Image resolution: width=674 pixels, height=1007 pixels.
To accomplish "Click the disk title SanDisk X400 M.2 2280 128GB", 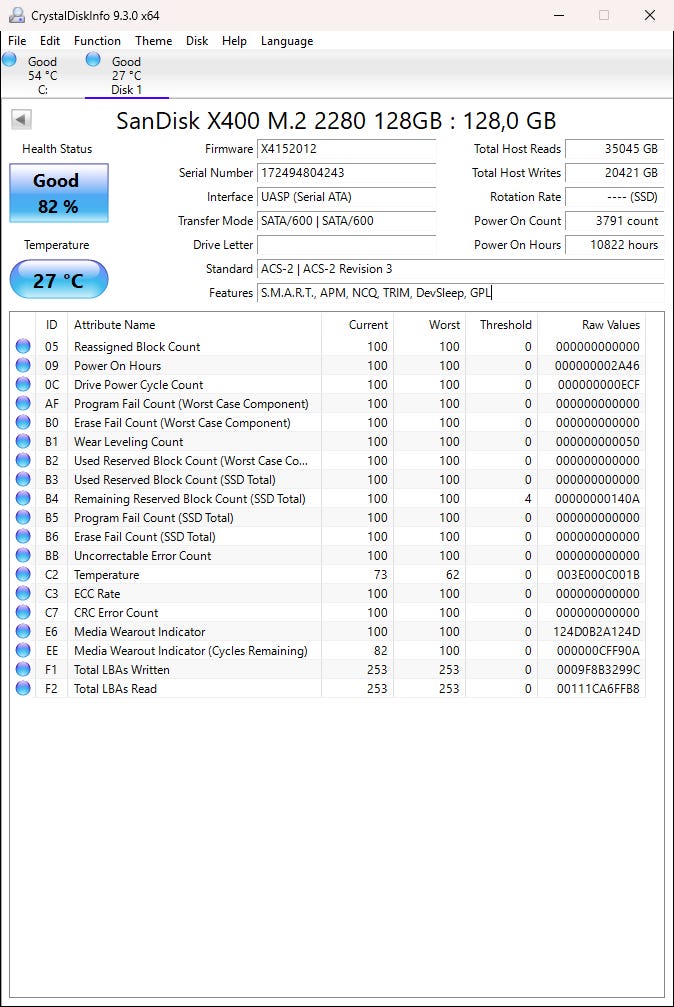I will pyautogui.click(x=336, y=121).
